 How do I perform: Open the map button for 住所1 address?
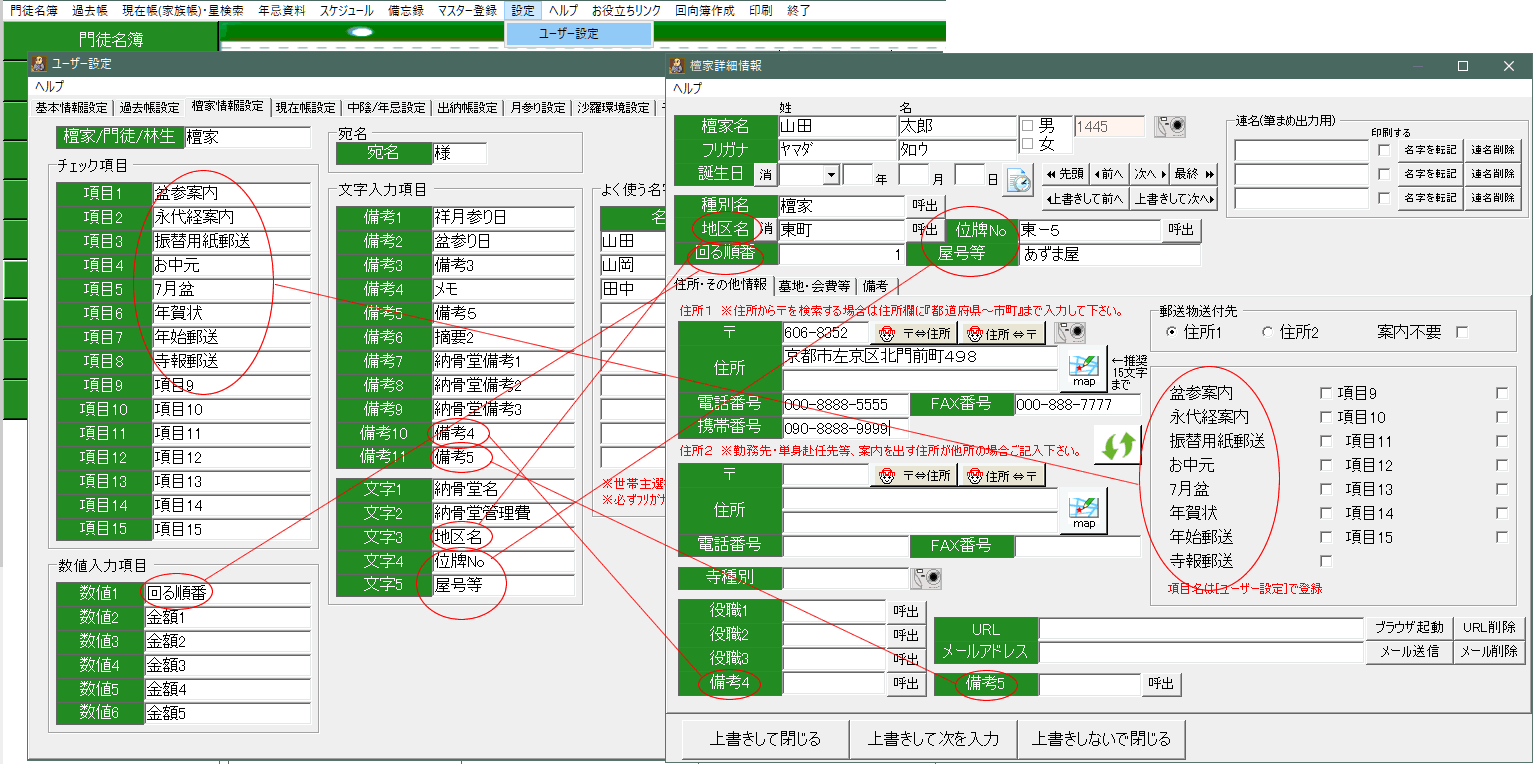1083,368
